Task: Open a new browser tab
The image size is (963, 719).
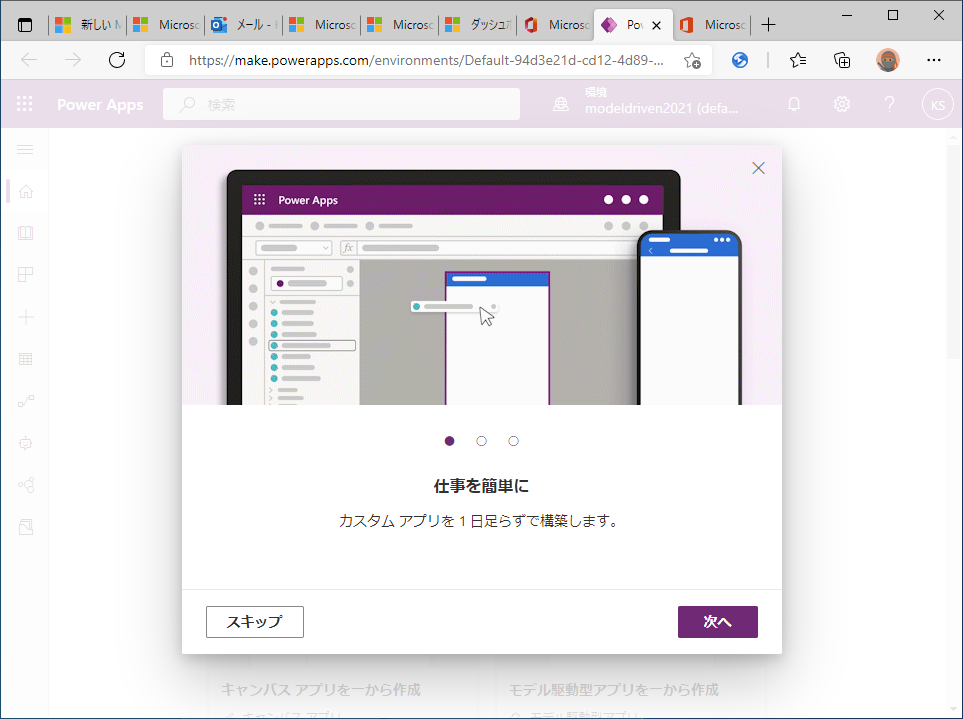Action: [x=768, y=25]
